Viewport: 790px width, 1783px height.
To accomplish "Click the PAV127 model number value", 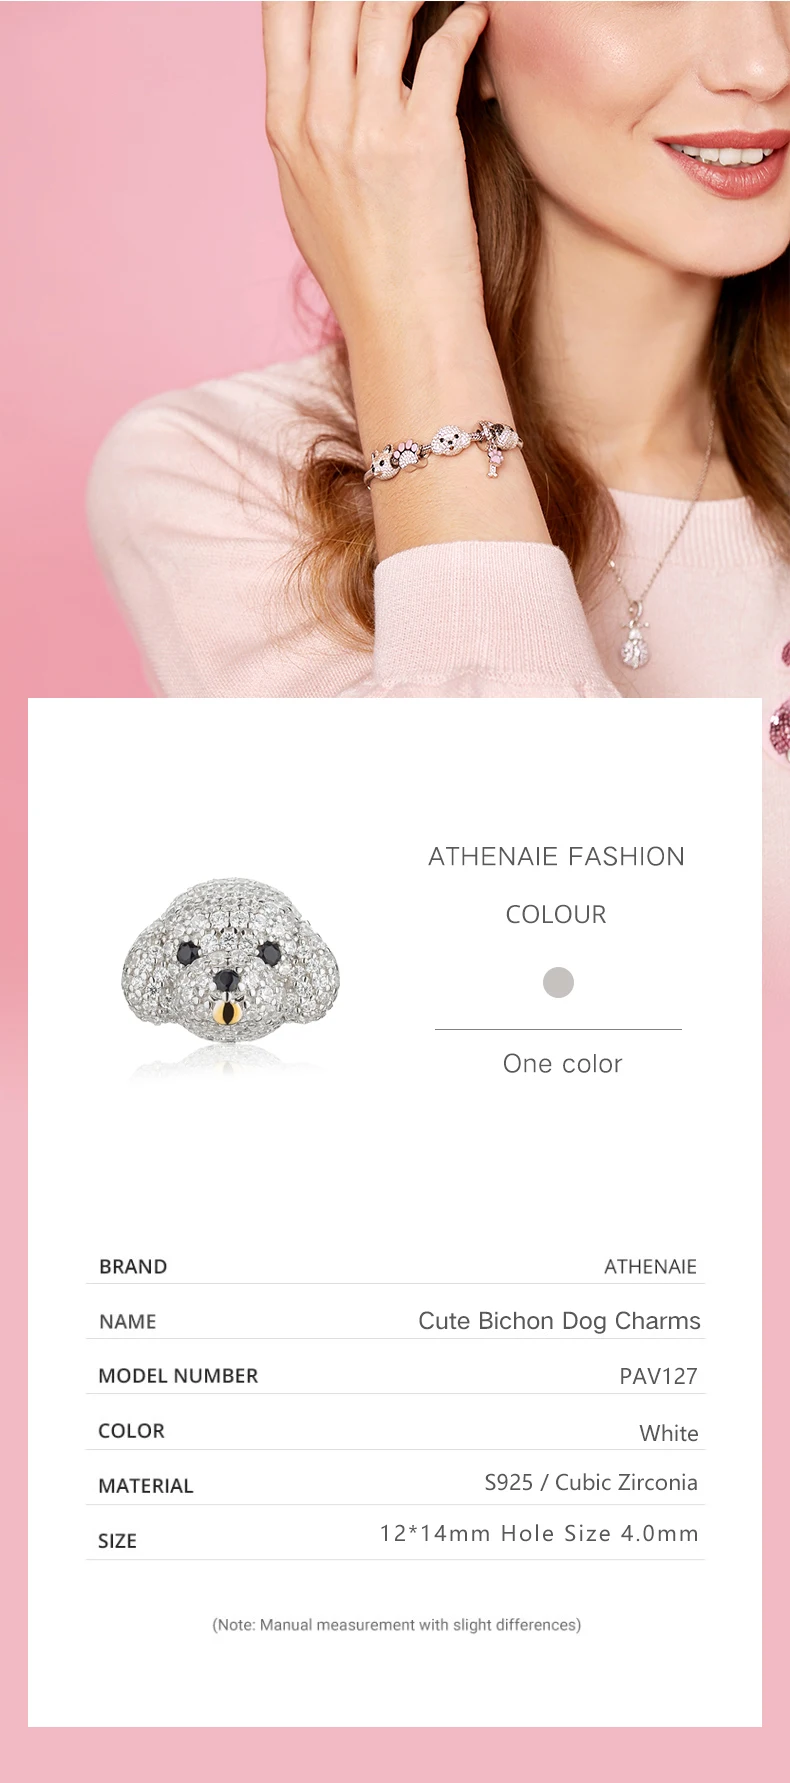I will coord(658,1375).
